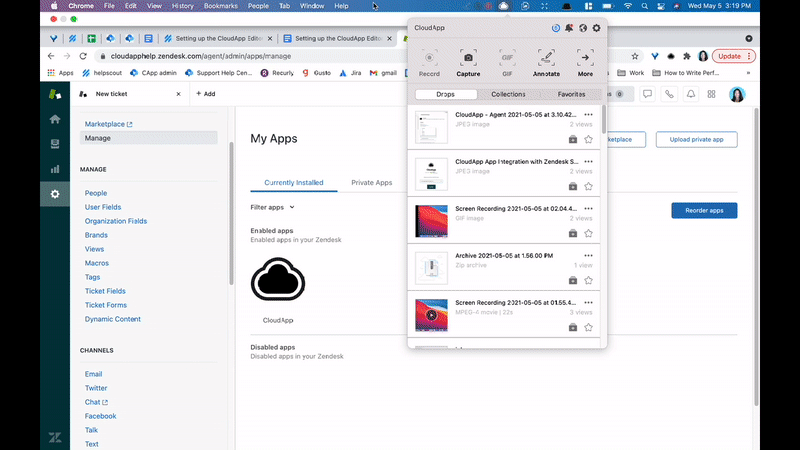Click the Reorder apps button
This screenshot has width=800, height=450.
[x=704, y=210]
